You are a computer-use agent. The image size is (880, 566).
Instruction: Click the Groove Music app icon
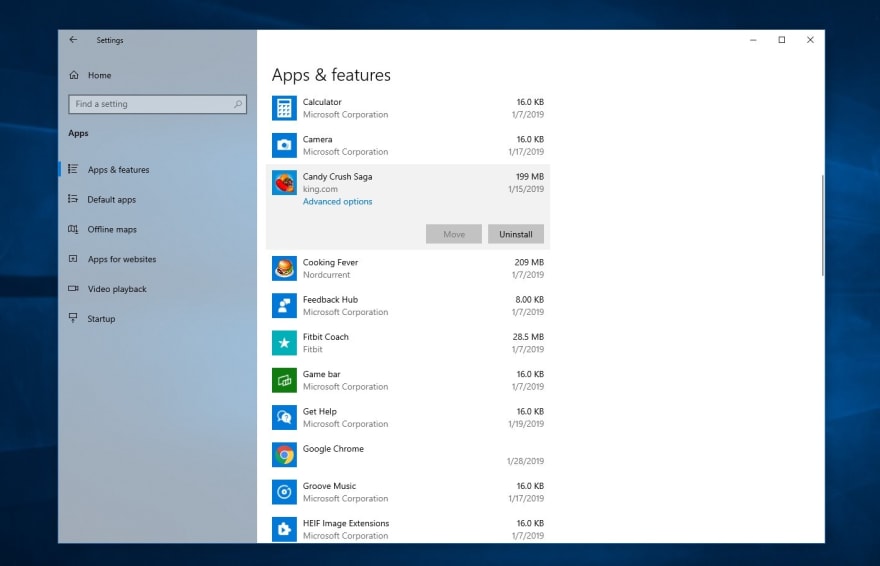284,492
